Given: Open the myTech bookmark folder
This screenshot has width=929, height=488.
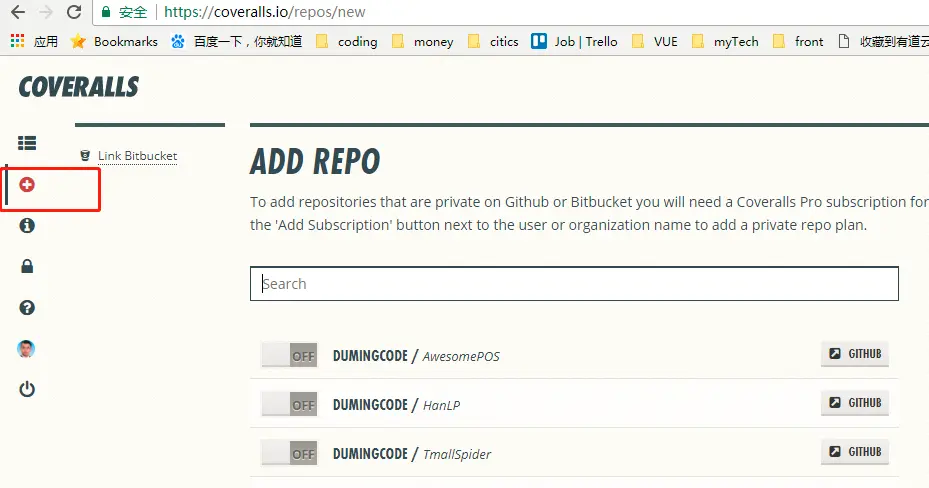Looking at the screenshot, I should point(725,41).
